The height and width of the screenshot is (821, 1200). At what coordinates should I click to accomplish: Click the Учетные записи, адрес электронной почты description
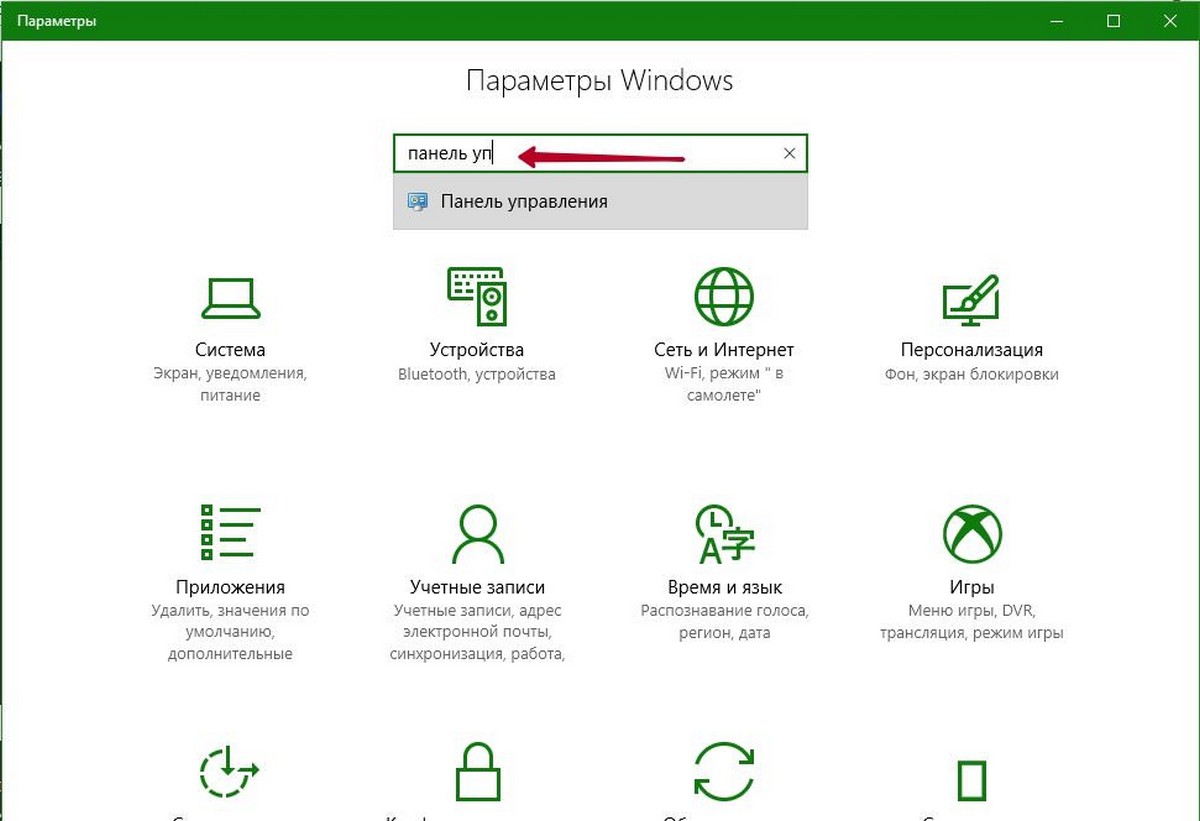click(477, 632)
